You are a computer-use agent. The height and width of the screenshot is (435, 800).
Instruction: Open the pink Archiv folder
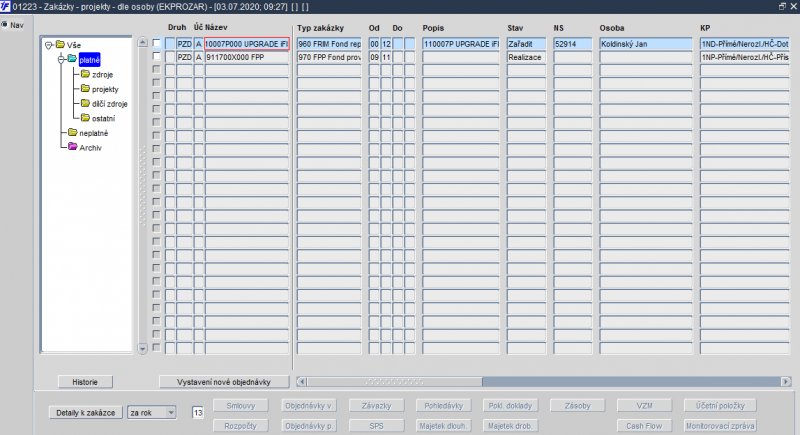72,147
